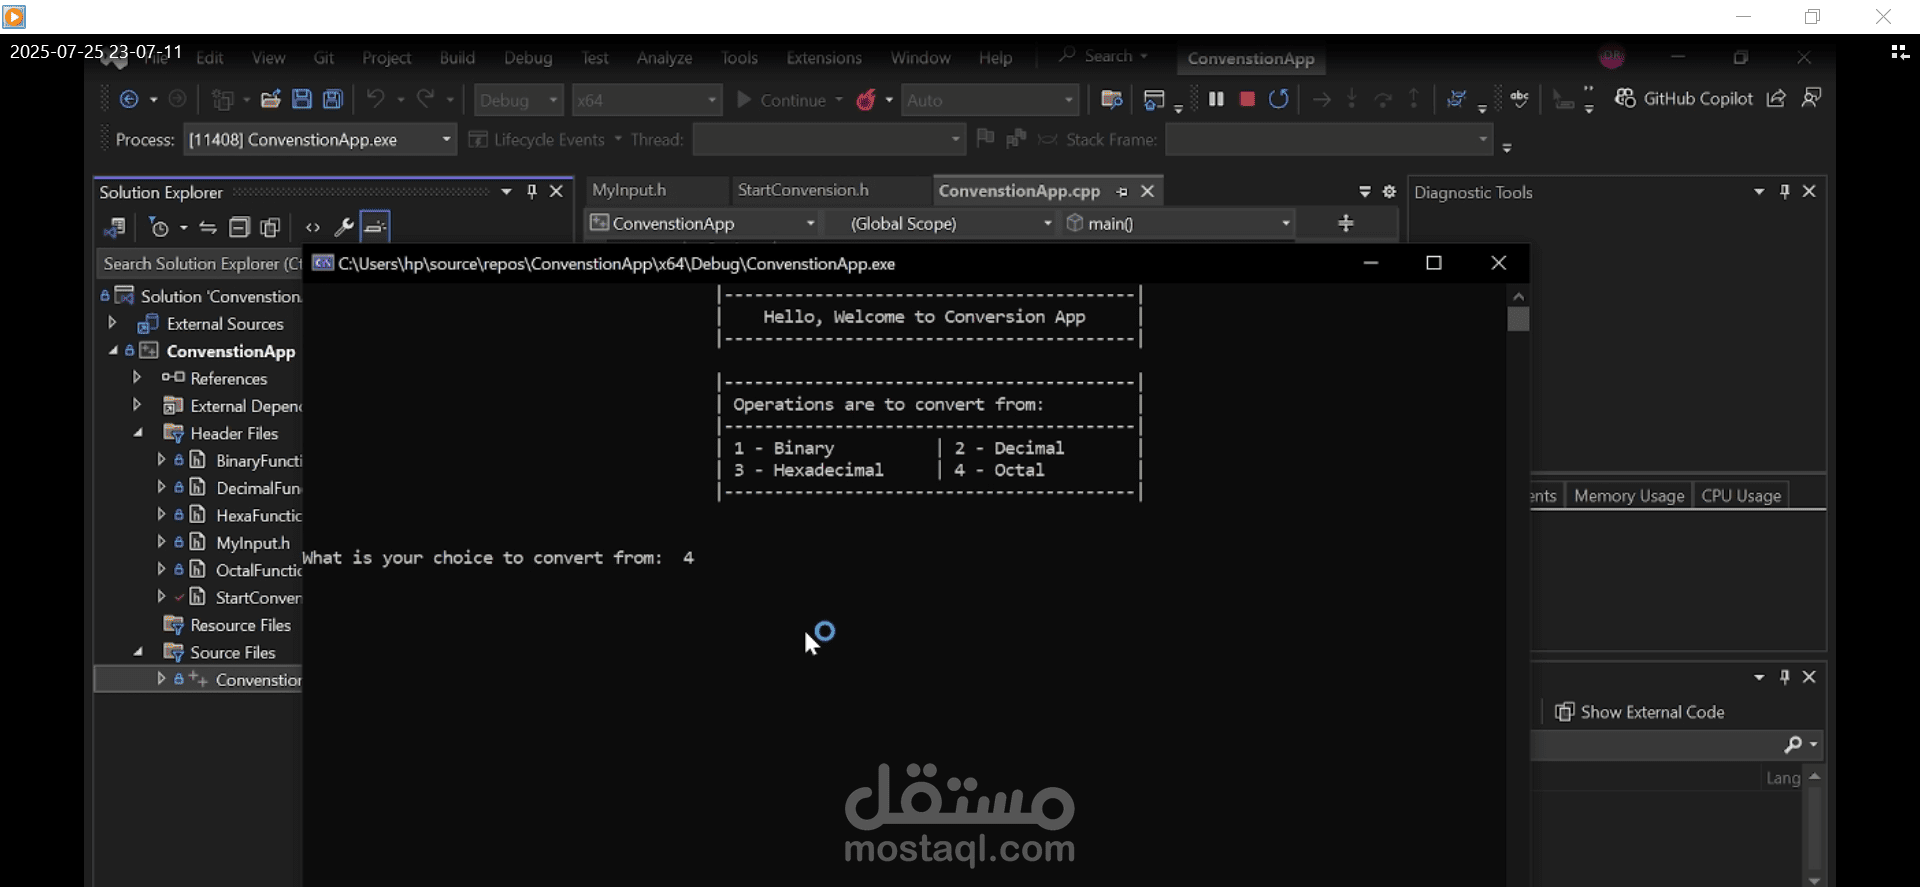
Task: Click the editor split window icon
Action: (x=1346, y=223)
